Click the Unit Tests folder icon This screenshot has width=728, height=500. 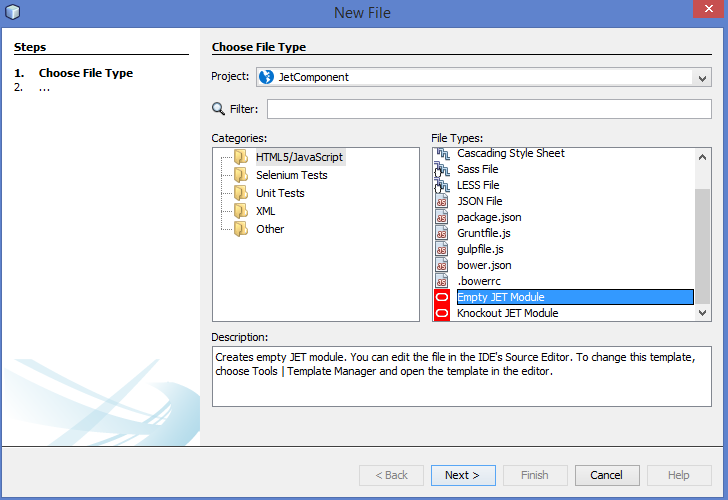[240, 193]
